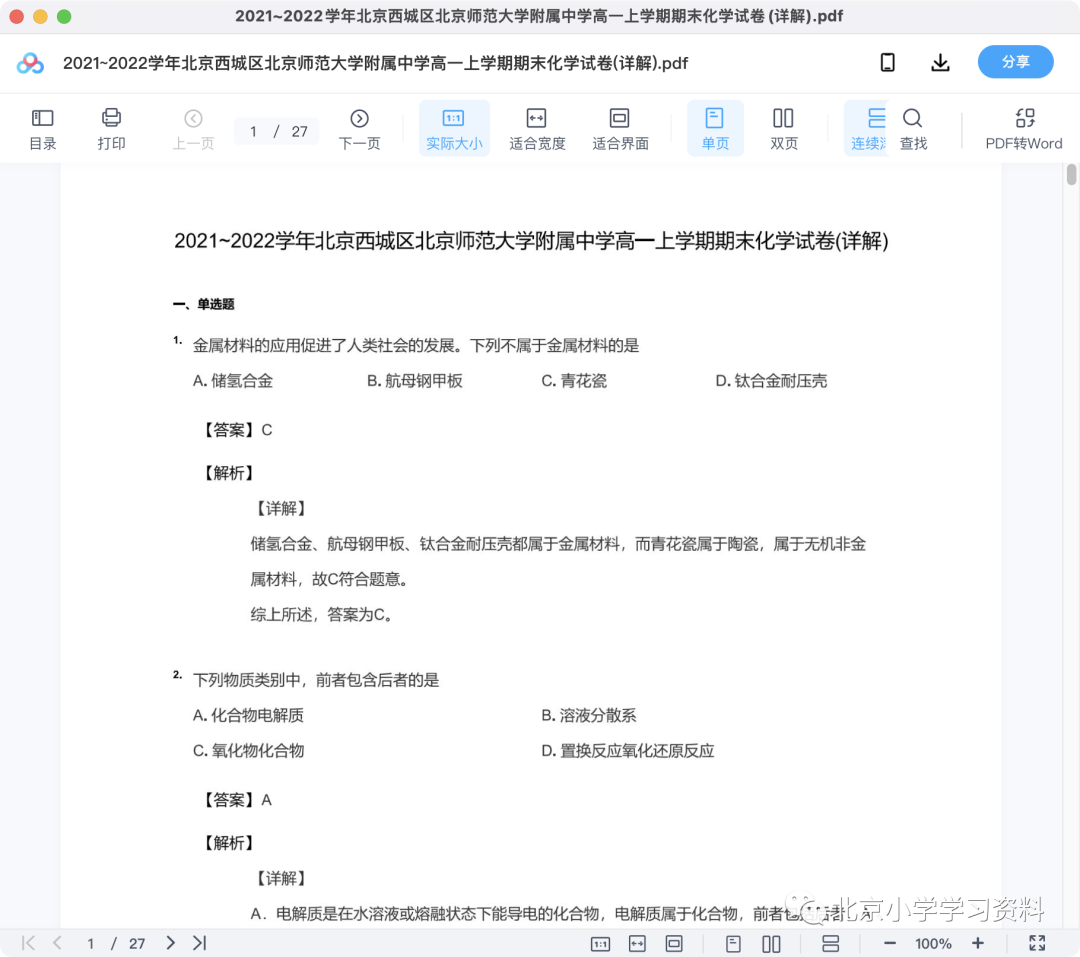Click the document title heading text
The width and height of the screenshot is (1080, 957).
click(x=531, y=240)
